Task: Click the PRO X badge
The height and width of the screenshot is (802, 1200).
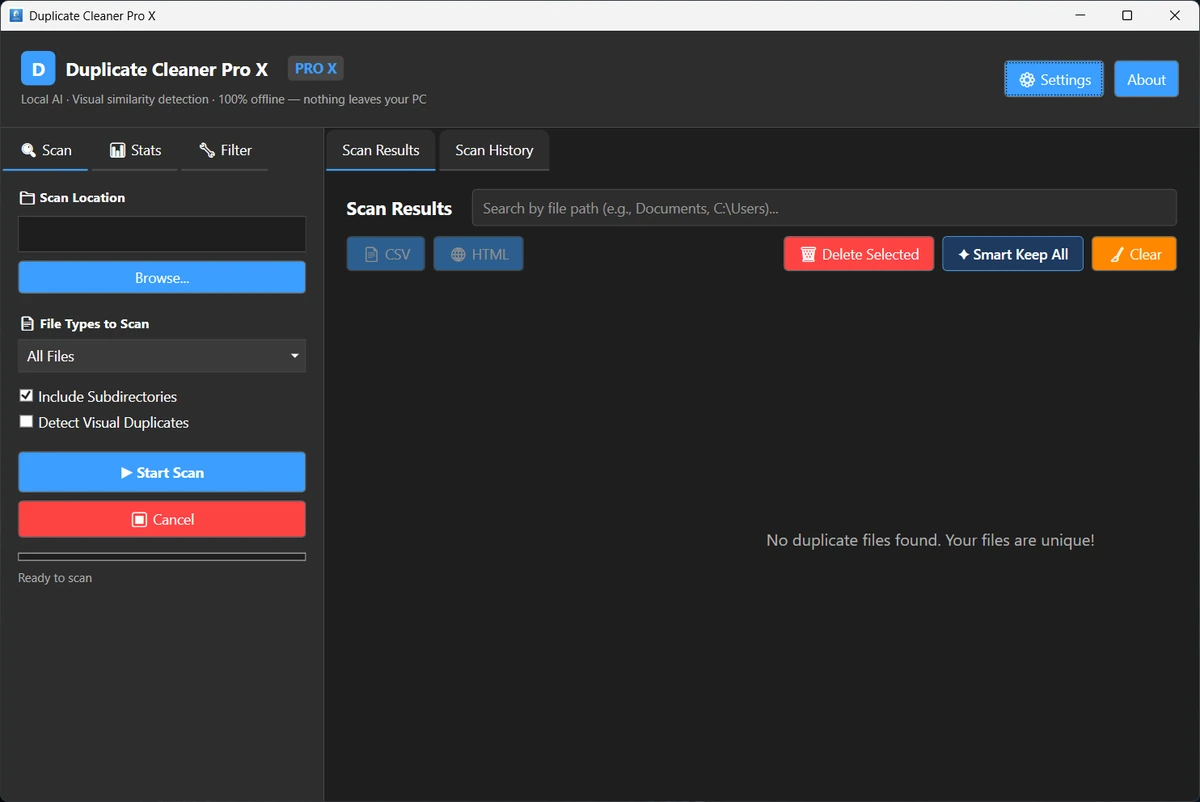Action: [x=316, y=68]
